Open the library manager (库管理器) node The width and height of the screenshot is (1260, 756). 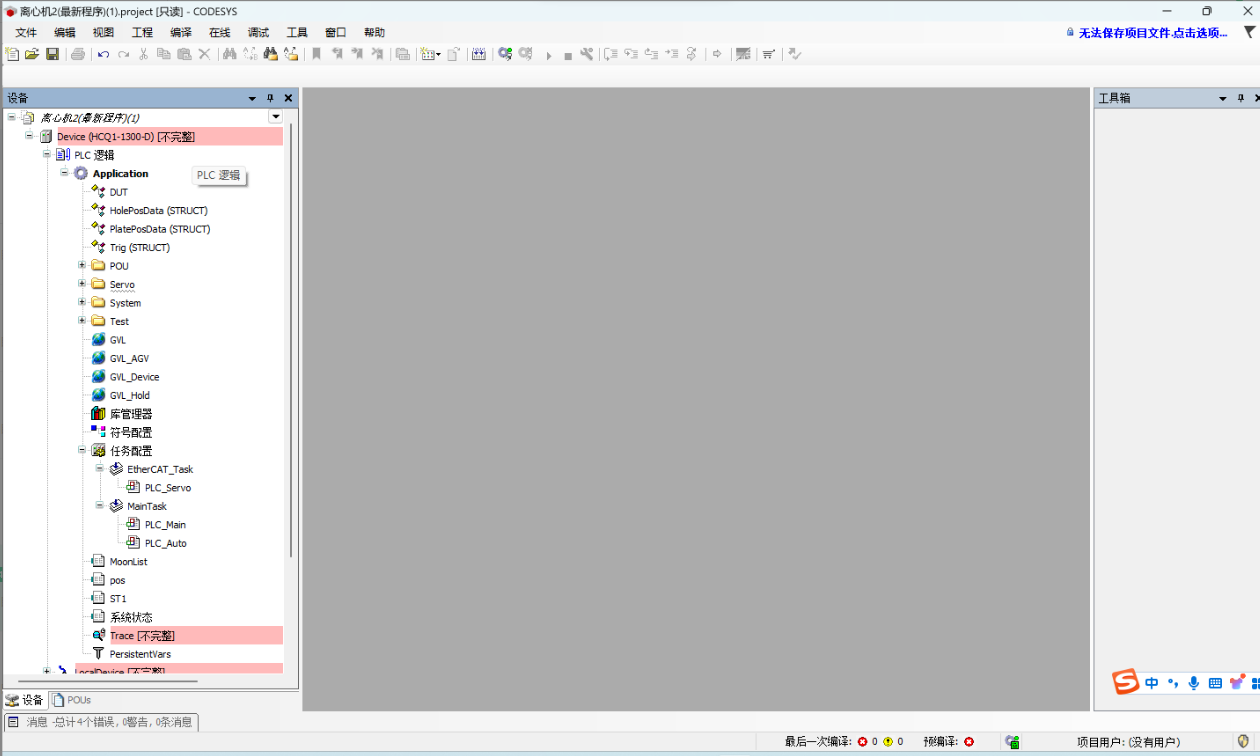130,414
